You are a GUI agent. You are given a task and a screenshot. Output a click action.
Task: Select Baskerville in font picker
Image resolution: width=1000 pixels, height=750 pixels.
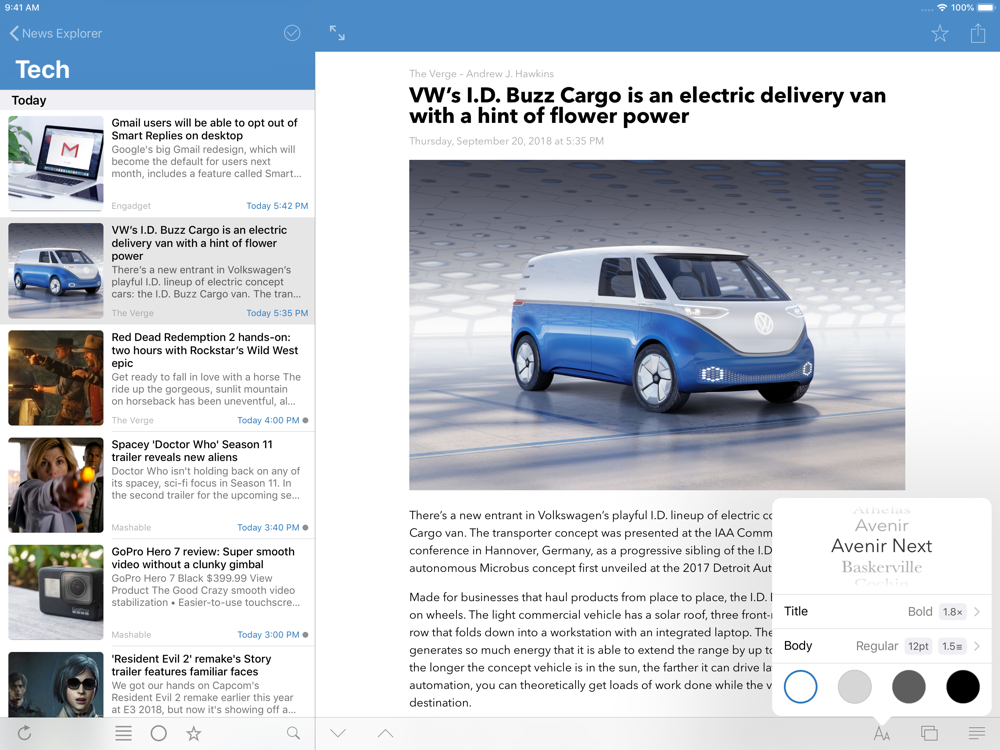(x=881, y=567)
